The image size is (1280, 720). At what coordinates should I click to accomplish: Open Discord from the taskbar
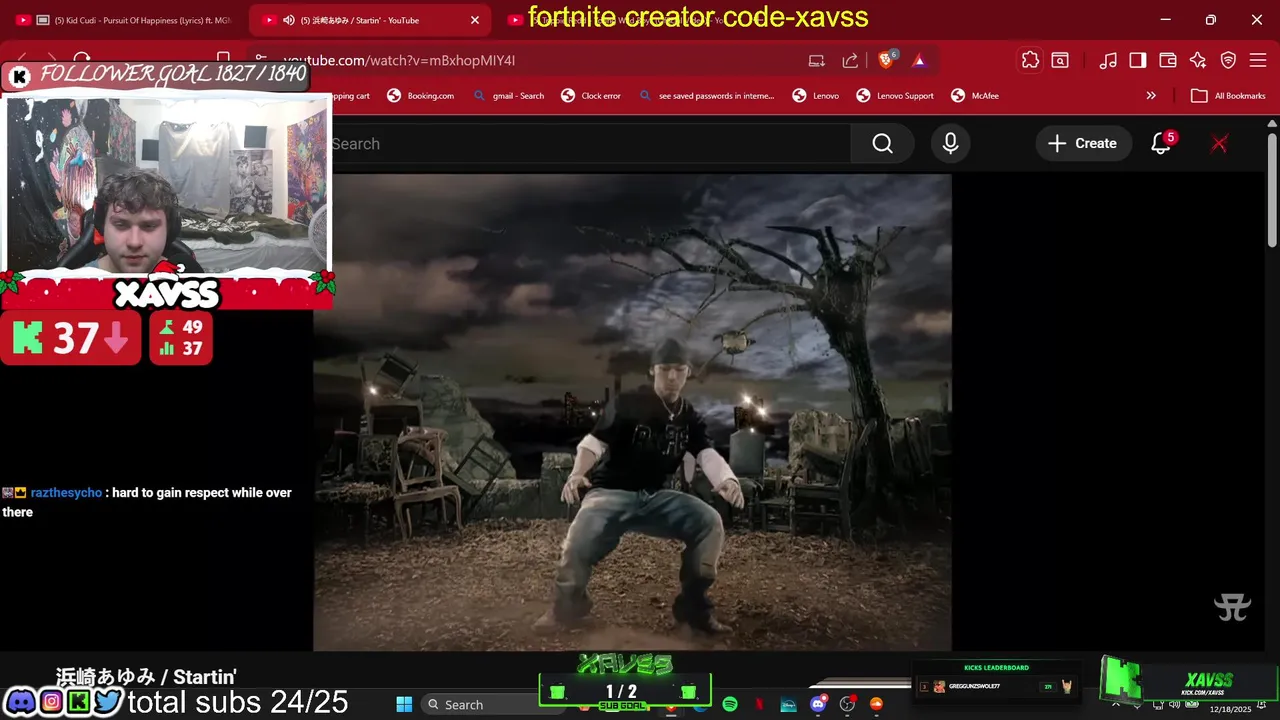click(x=818, y=705)
